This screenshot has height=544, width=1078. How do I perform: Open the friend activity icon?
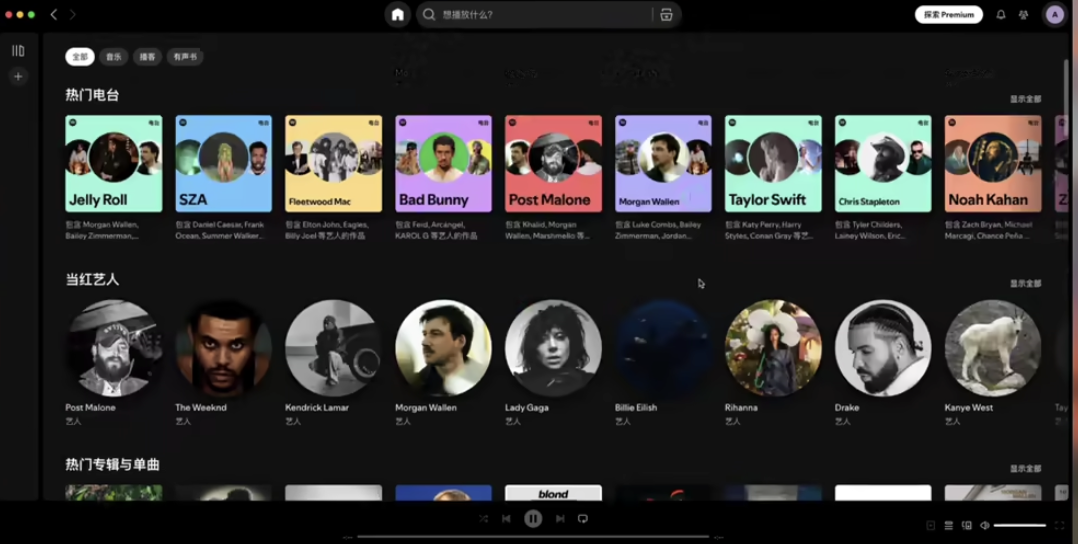1024,14
